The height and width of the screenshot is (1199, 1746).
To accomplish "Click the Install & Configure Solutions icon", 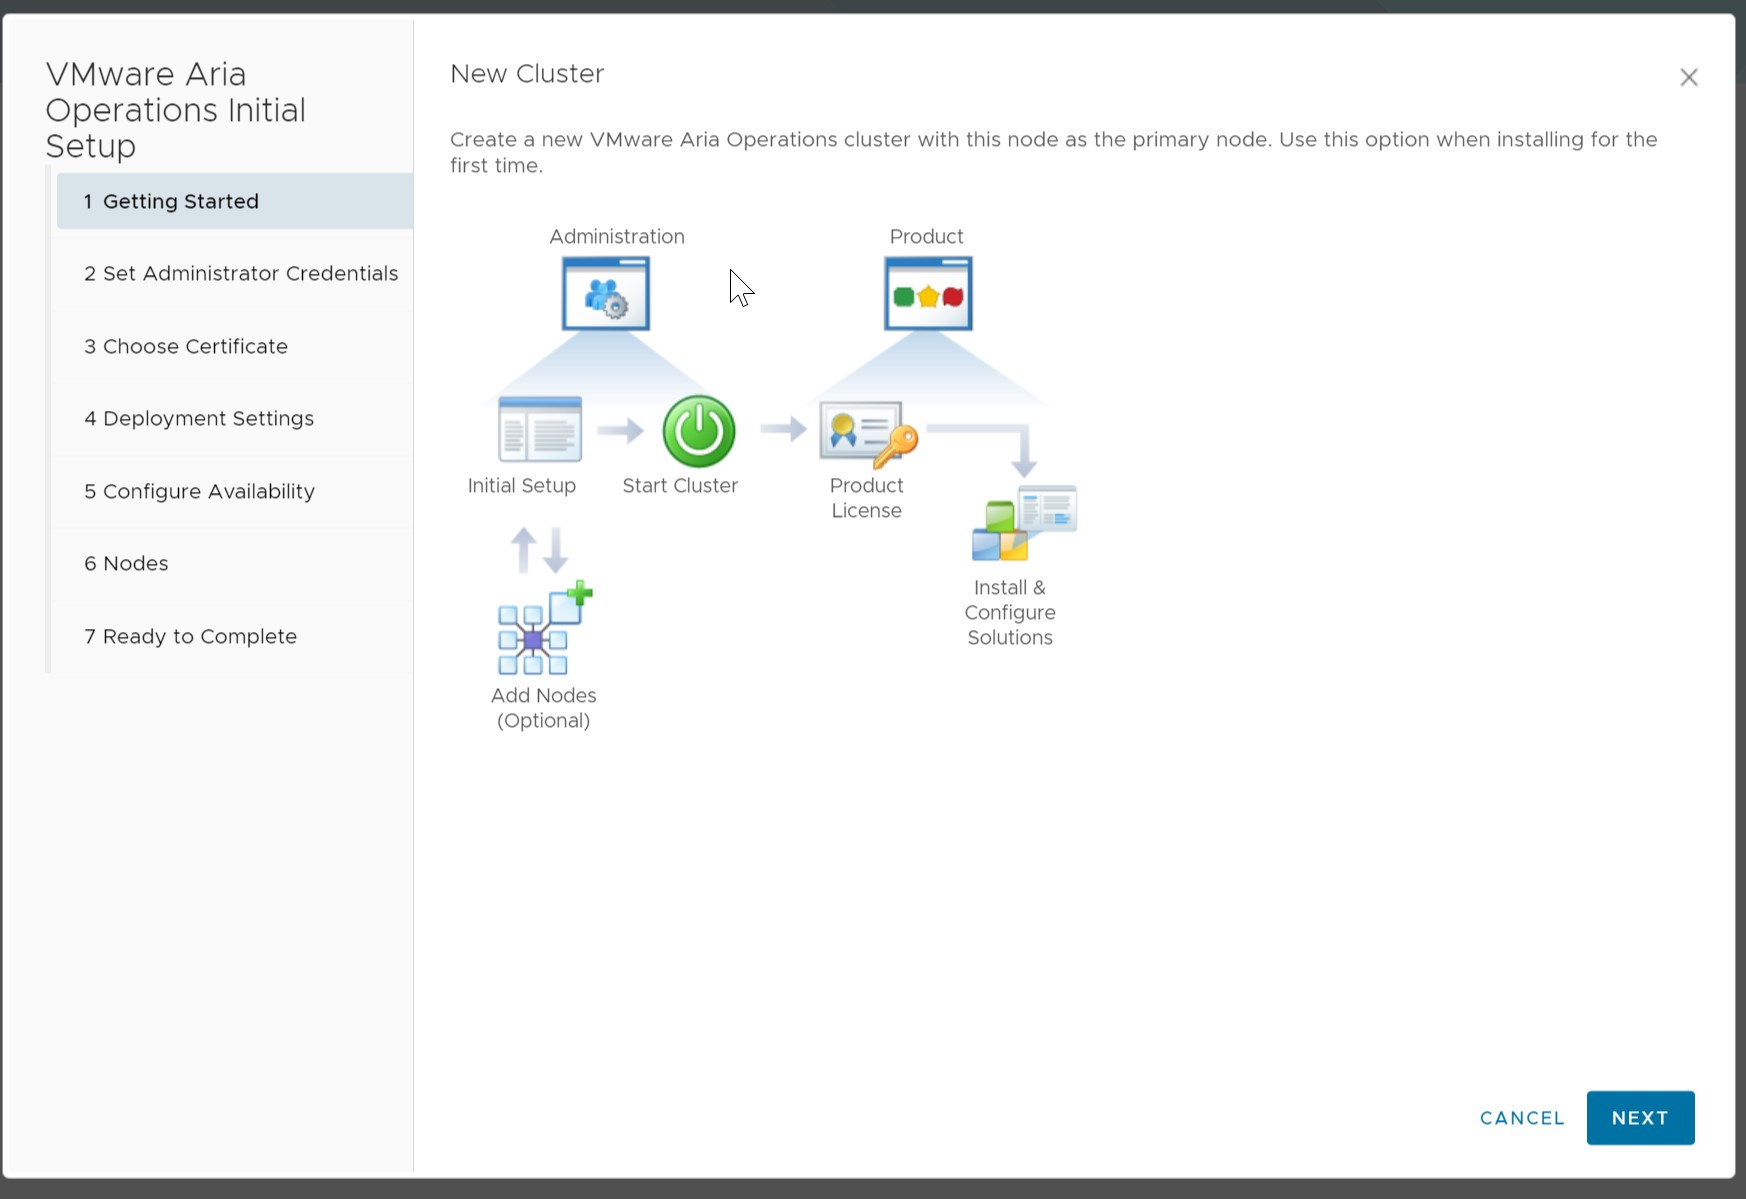I will (1024, 523).
